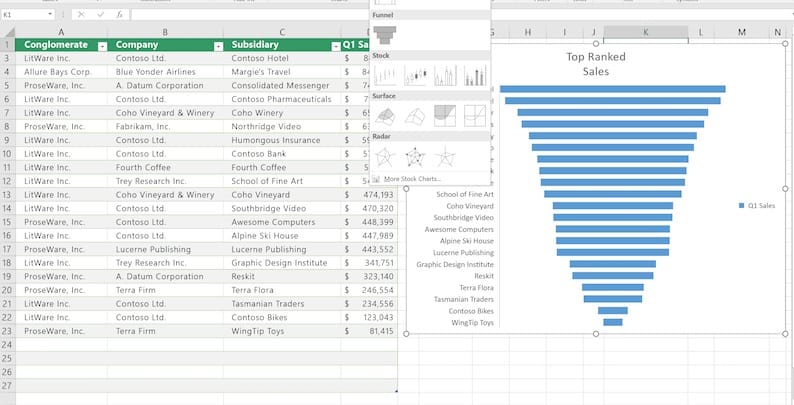Viewport: 794px width, 405px height.
Task: Pick the Volume-High-Low-Close stock chart icon
Action: click(x=445, y=75)
